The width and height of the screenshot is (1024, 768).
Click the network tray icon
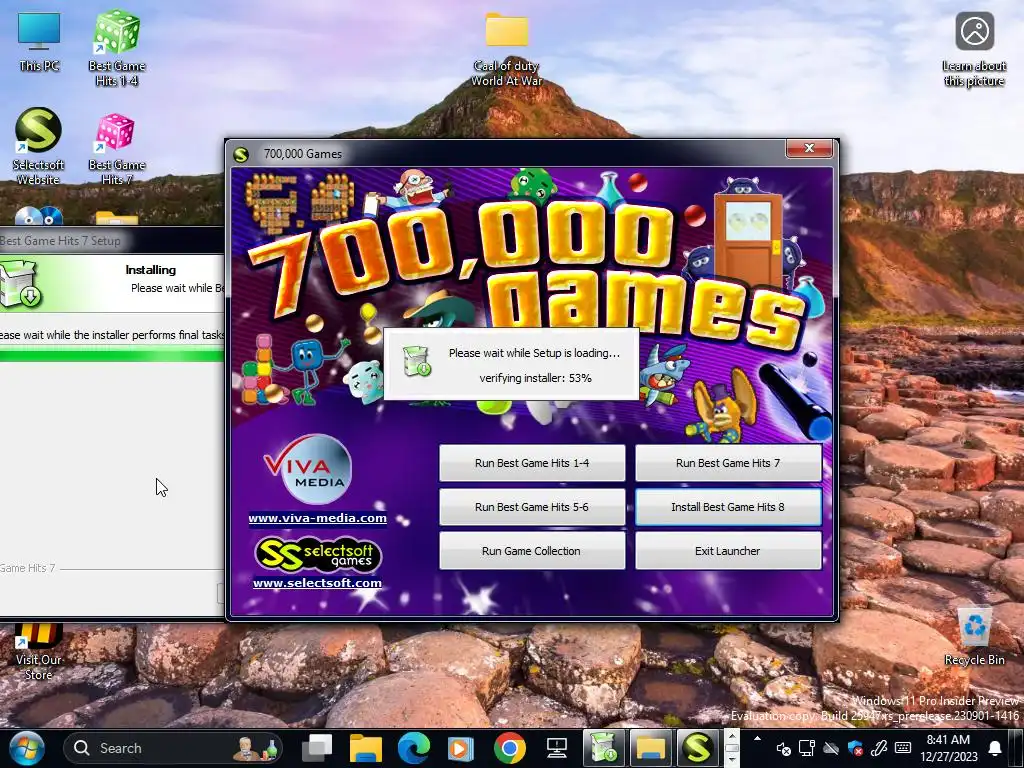pos(807,748)
